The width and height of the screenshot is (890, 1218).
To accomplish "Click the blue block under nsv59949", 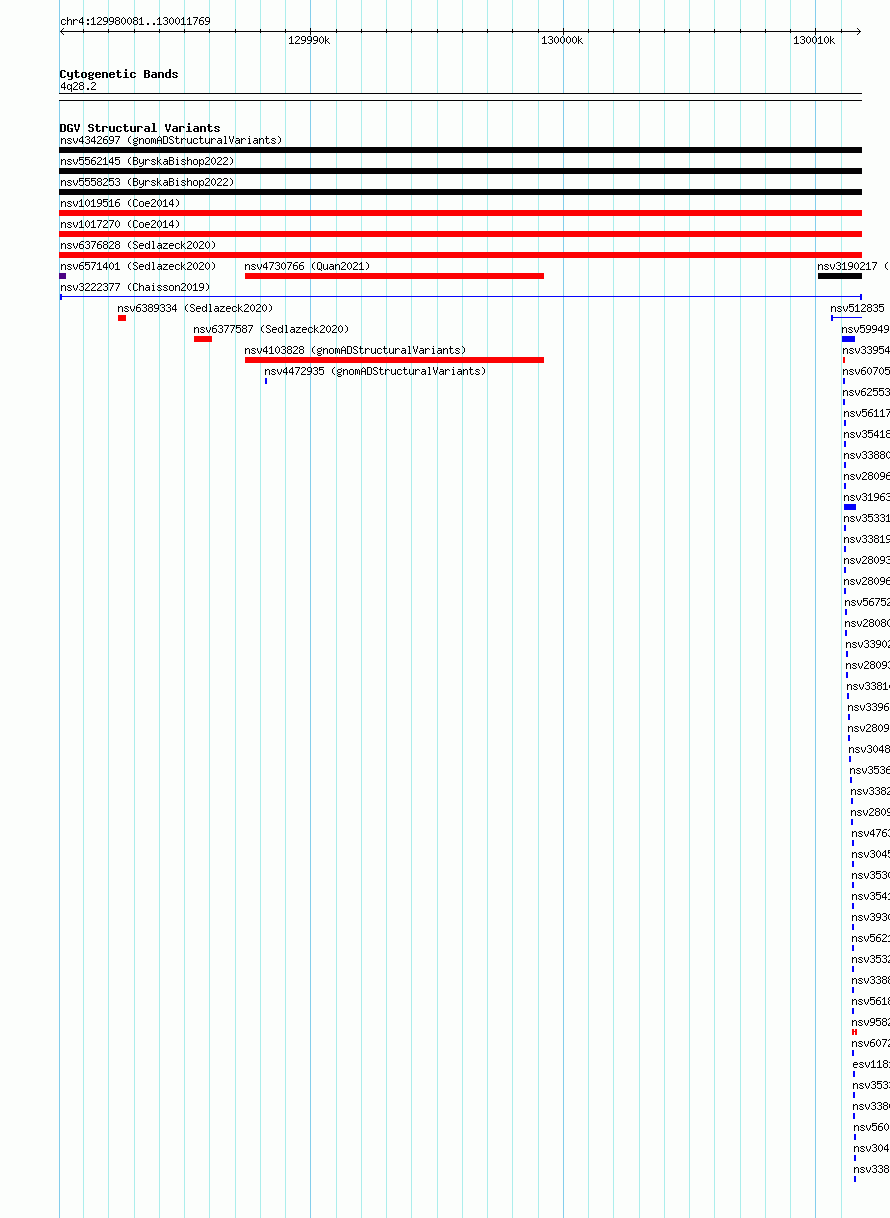I will [848, 339].
